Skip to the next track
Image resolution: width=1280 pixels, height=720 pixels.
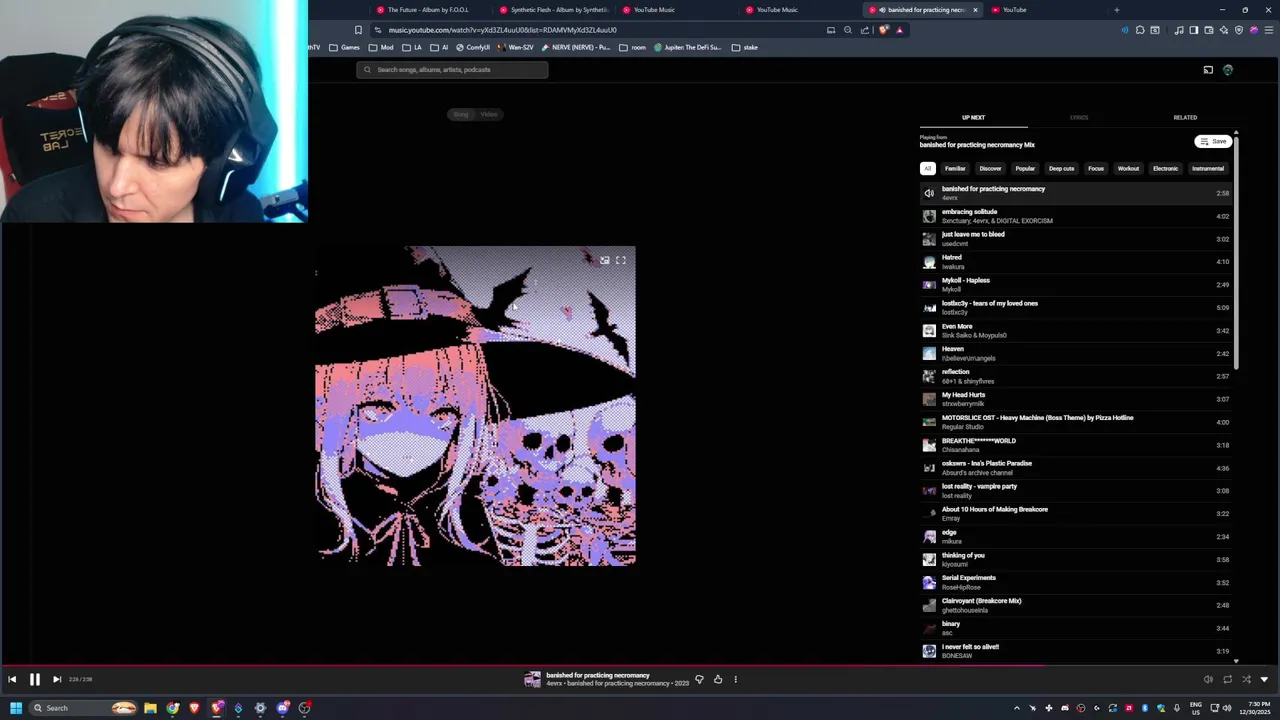(x=57, y=679)
